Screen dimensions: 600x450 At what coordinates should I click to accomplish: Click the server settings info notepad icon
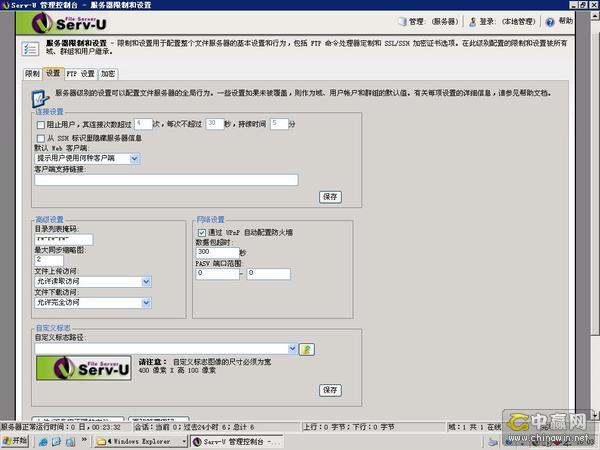[41, 97]
